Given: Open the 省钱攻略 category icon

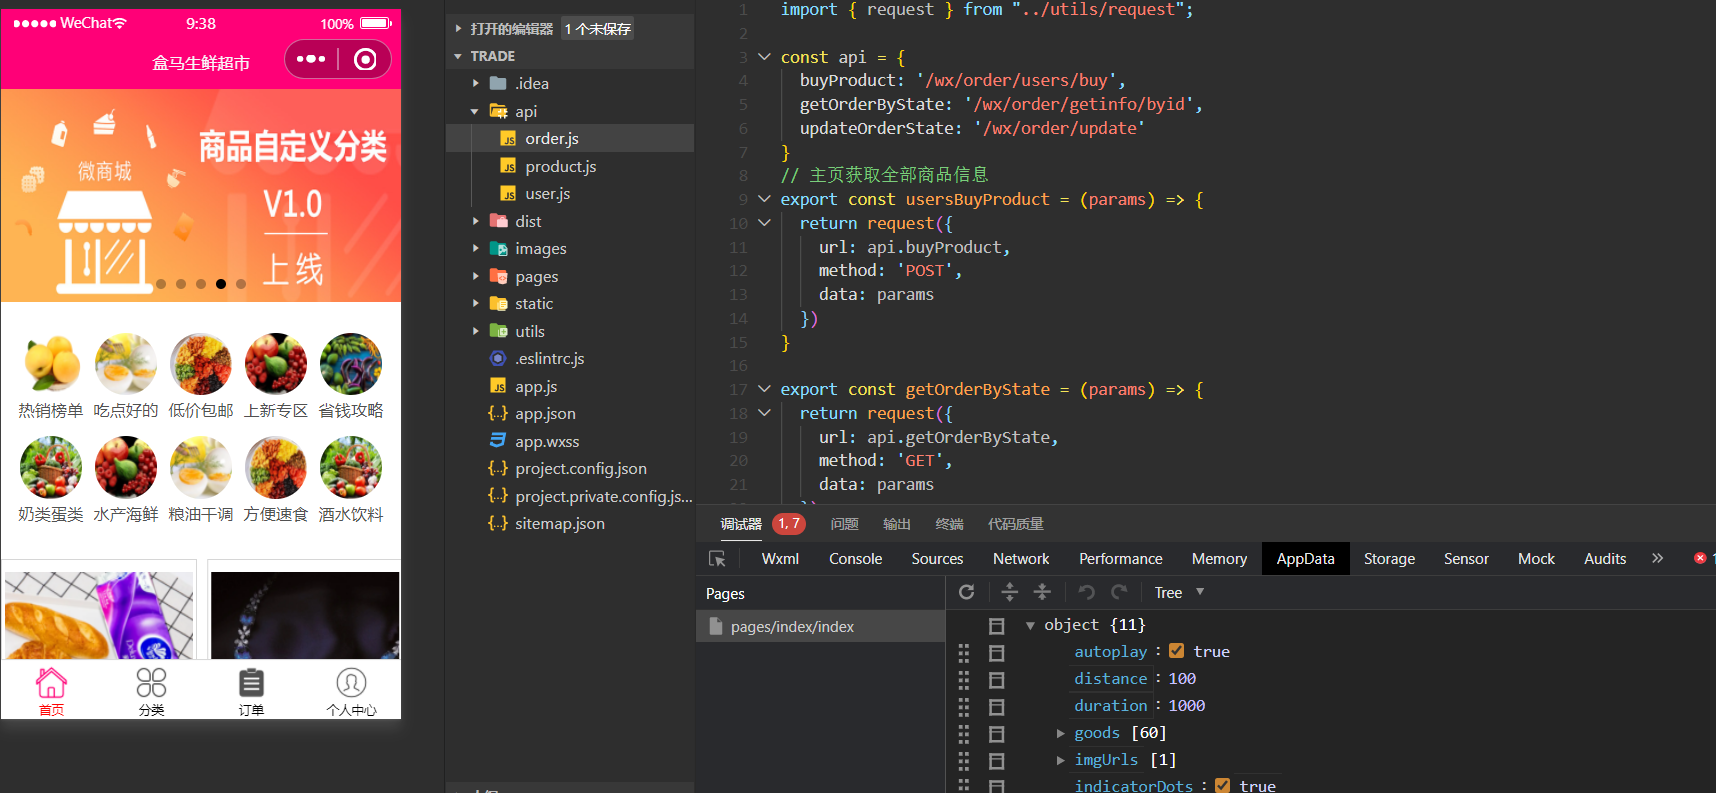Looking at the screenshot, I should [x=351, y=364].
